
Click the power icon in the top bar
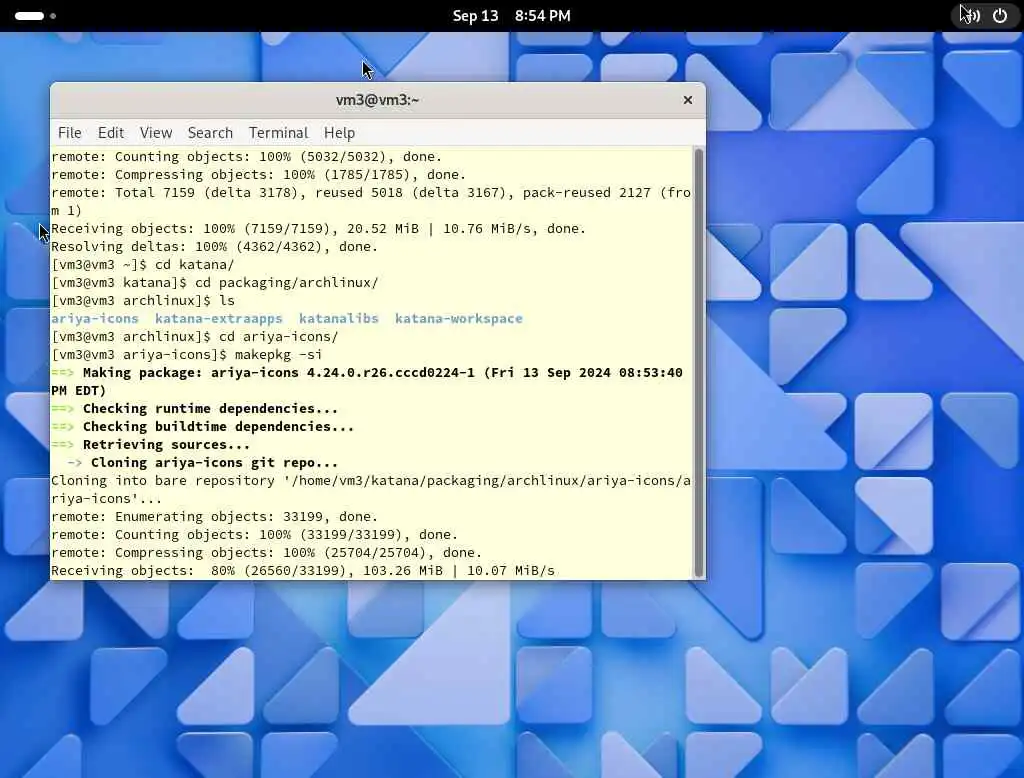[1000, 16]
